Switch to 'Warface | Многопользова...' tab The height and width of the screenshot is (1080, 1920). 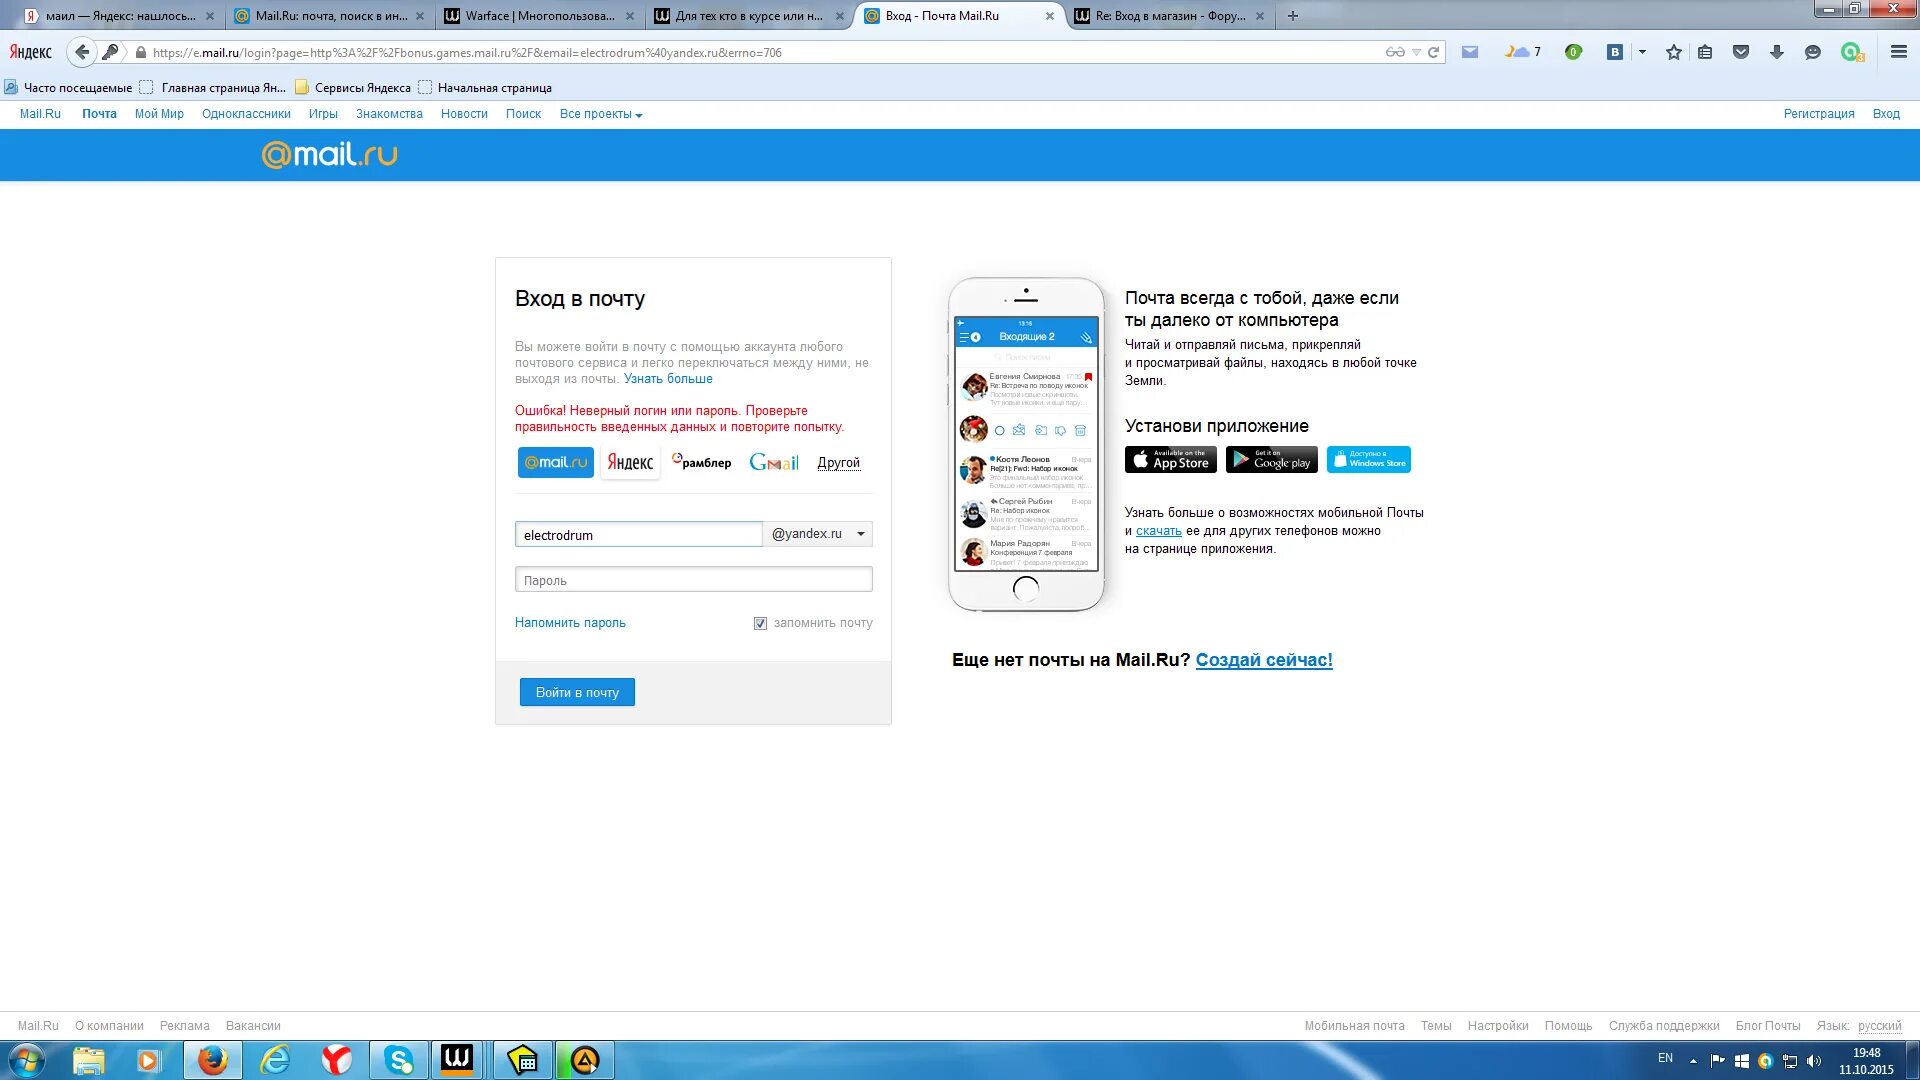click(x=540, y=16)
